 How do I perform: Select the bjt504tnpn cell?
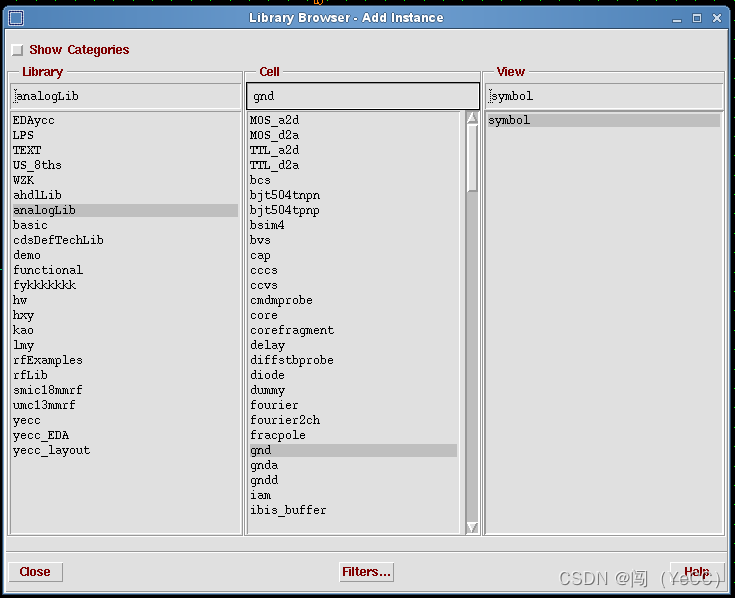(x=285, y=195)
